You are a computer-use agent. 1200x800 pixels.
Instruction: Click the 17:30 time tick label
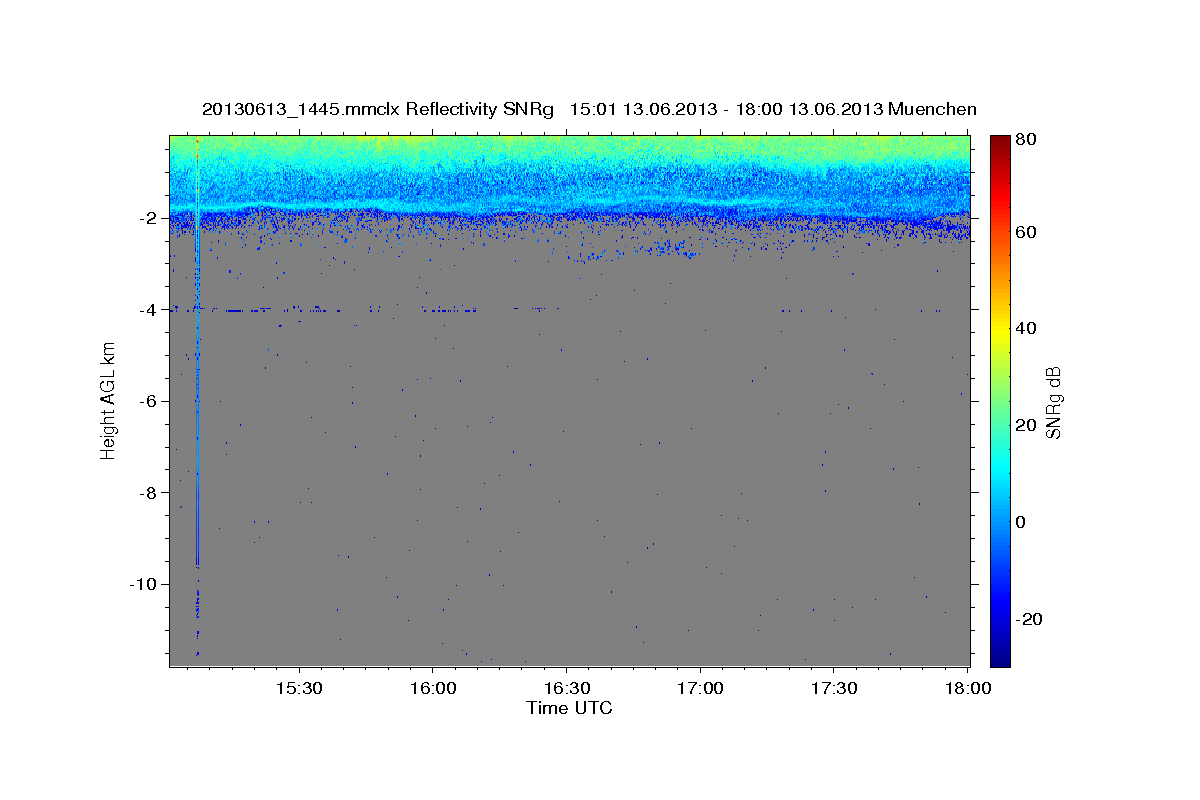click(x=834, y=689)
